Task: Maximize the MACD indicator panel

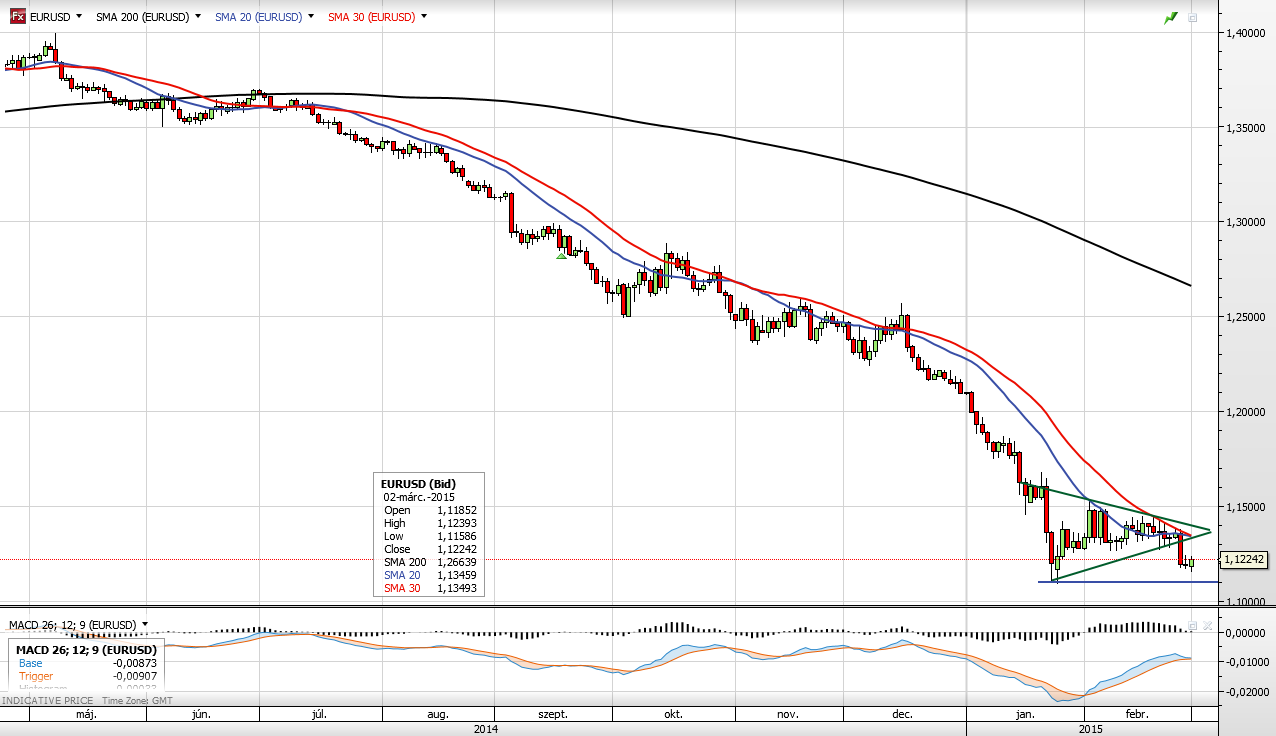Action: 1192,626
